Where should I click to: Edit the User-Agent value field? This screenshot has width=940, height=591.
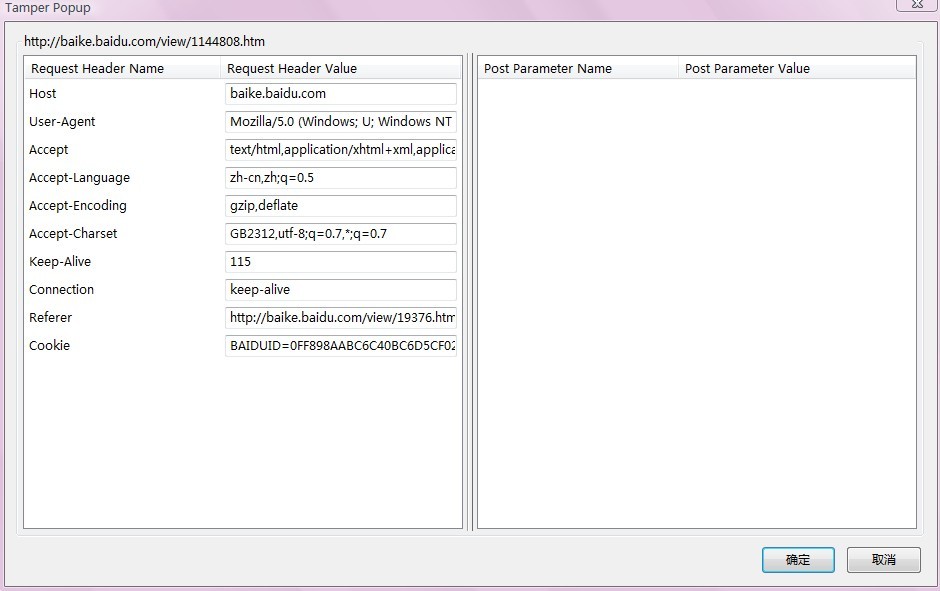[x=341, y=122]
